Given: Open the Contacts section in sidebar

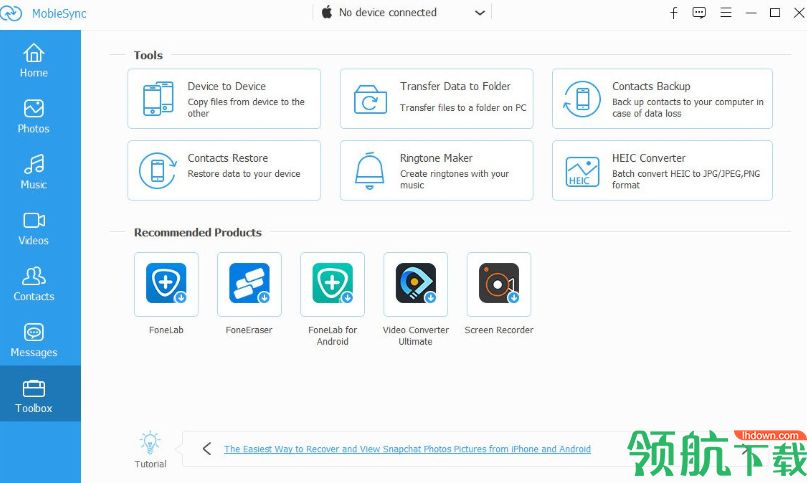Looking at the screenshot, I should coord(34,284).
